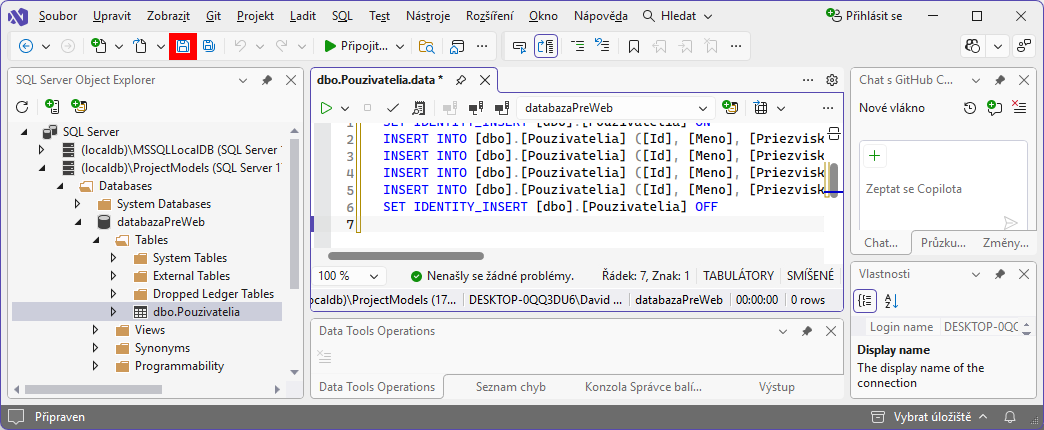Click line 6 SET IDENTITY_INSERT OFF code
Image resolution: width=1044 pixels, height=430 pixels.
[550, 207]
